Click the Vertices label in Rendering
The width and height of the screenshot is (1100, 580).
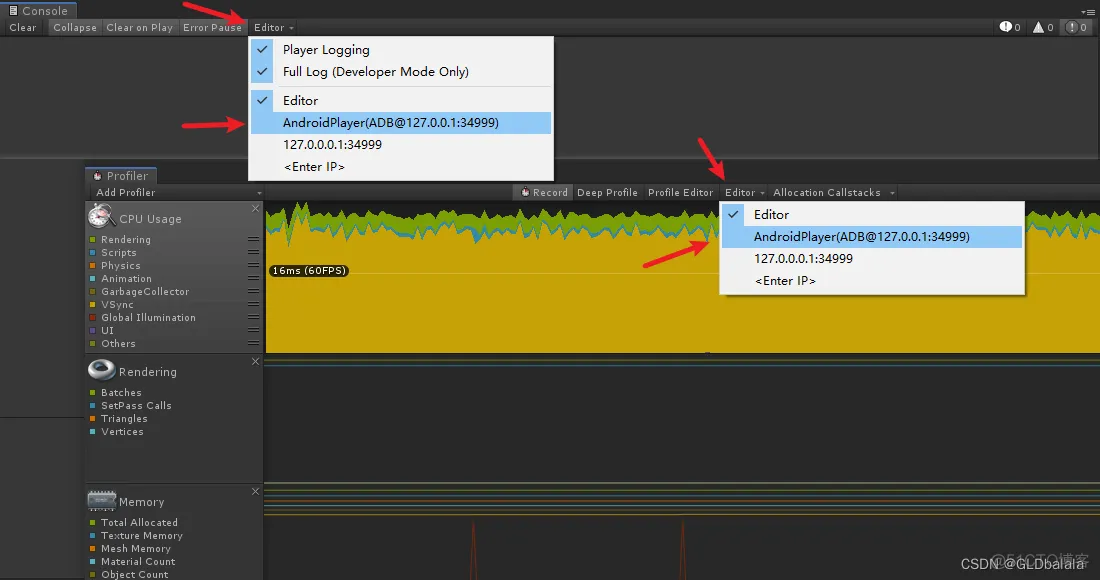(x=122, y=431)
